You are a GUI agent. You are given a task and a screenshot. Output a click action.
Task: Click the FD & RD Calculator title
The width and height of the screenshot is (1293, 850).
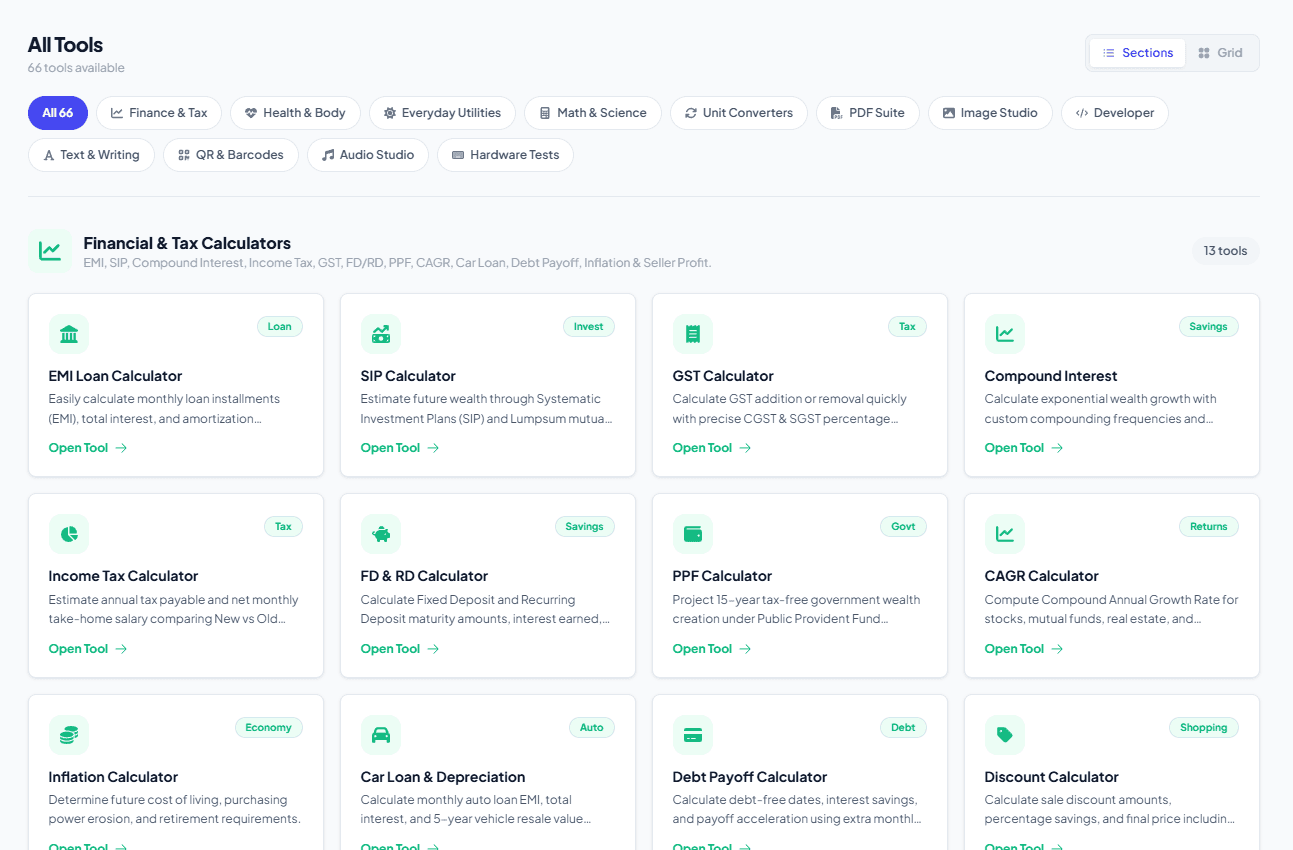(424, 576)
